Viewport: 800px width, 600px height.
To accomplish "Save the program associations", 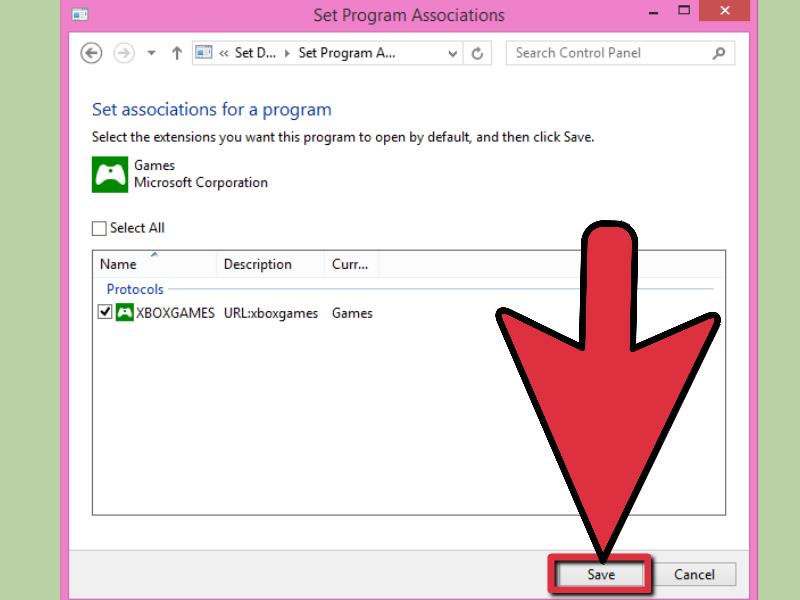I will coord(601,574).
